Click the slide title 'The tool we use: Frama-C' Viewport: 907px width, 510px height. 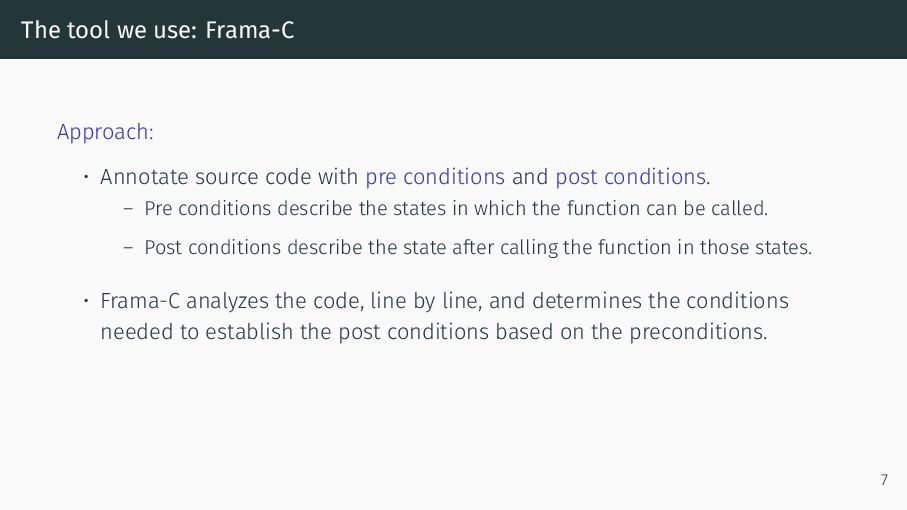[157, 30]
